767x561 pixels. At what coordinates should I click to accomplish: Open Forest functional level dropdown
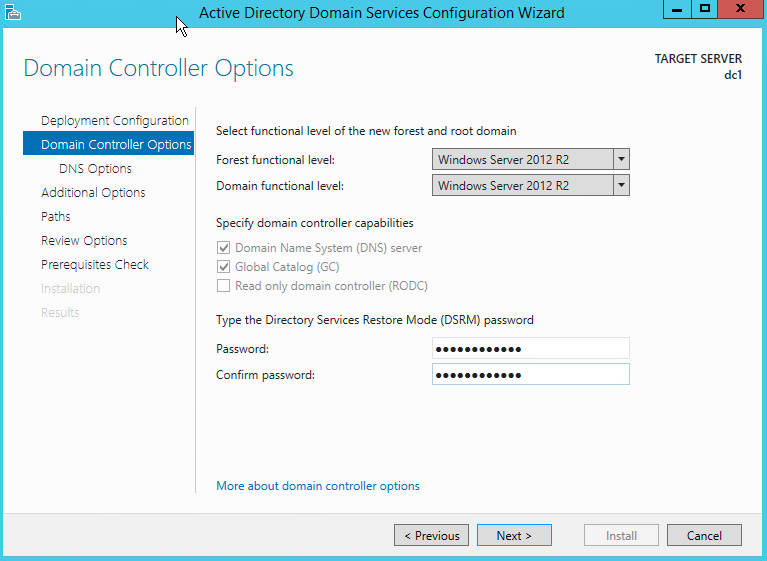tap(621, 160)
